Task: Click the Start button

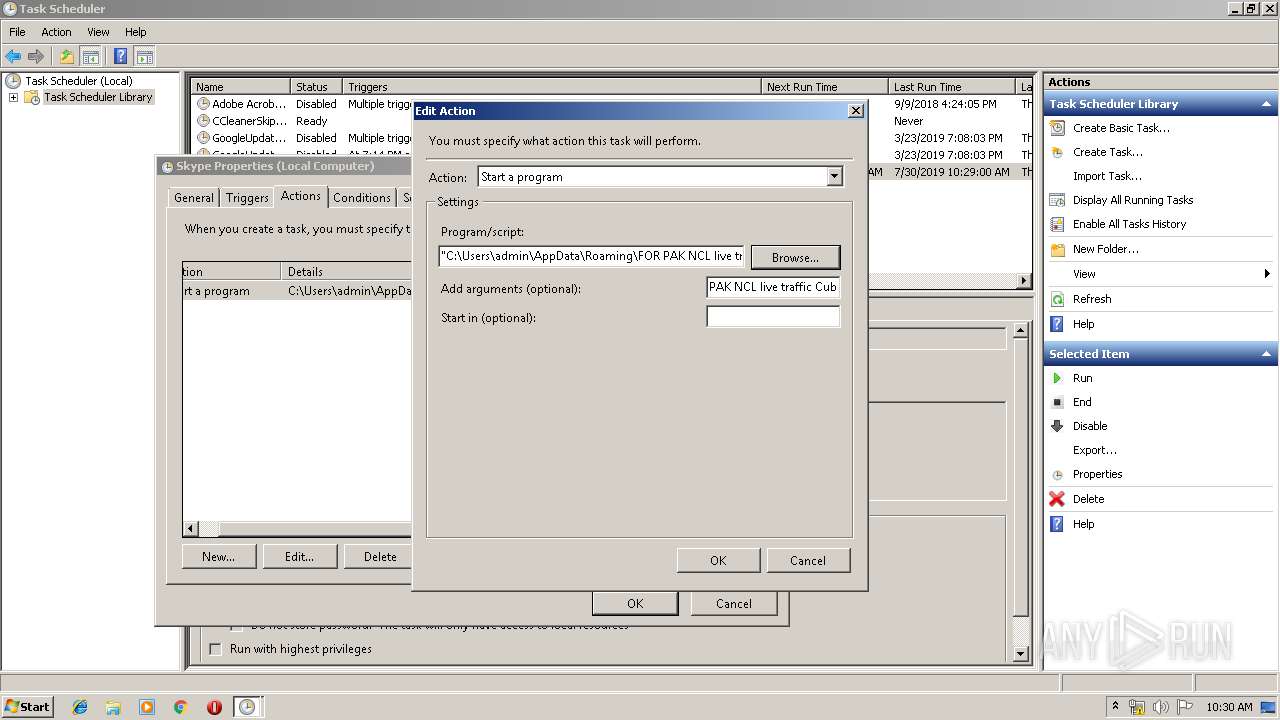Action: click(x=27, y=707)
